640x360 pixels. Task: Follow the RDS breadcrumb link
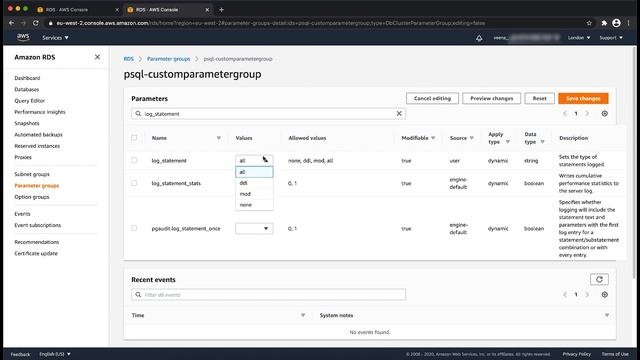129,59
